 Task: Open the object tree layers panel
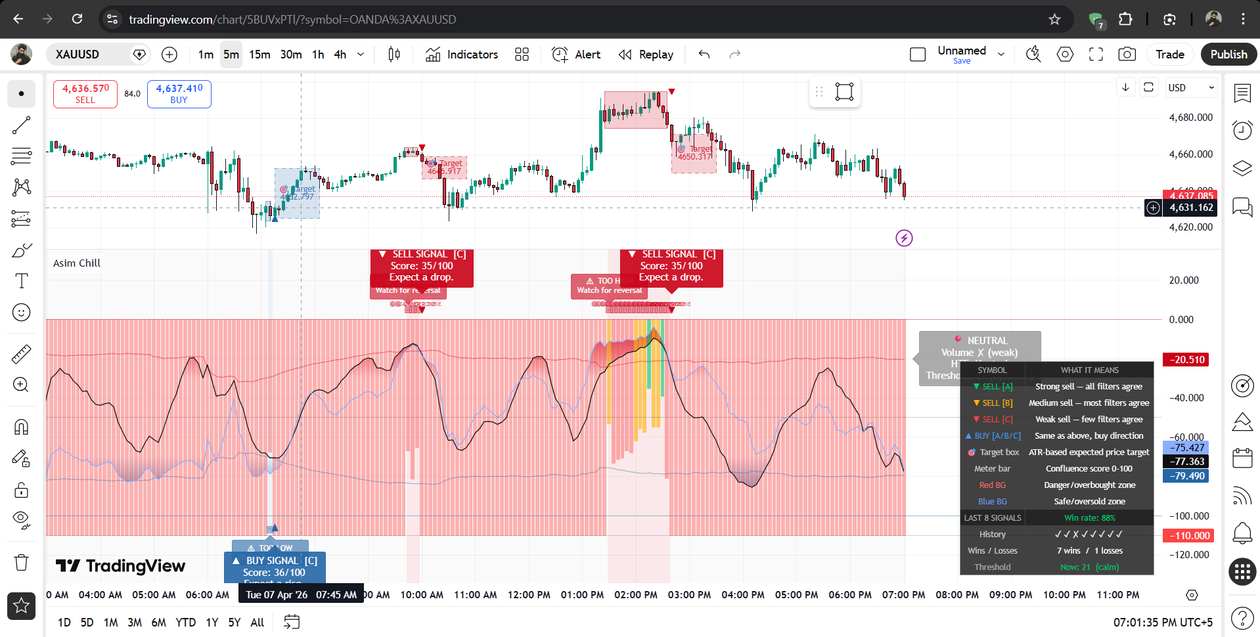tap(1243, 167)
